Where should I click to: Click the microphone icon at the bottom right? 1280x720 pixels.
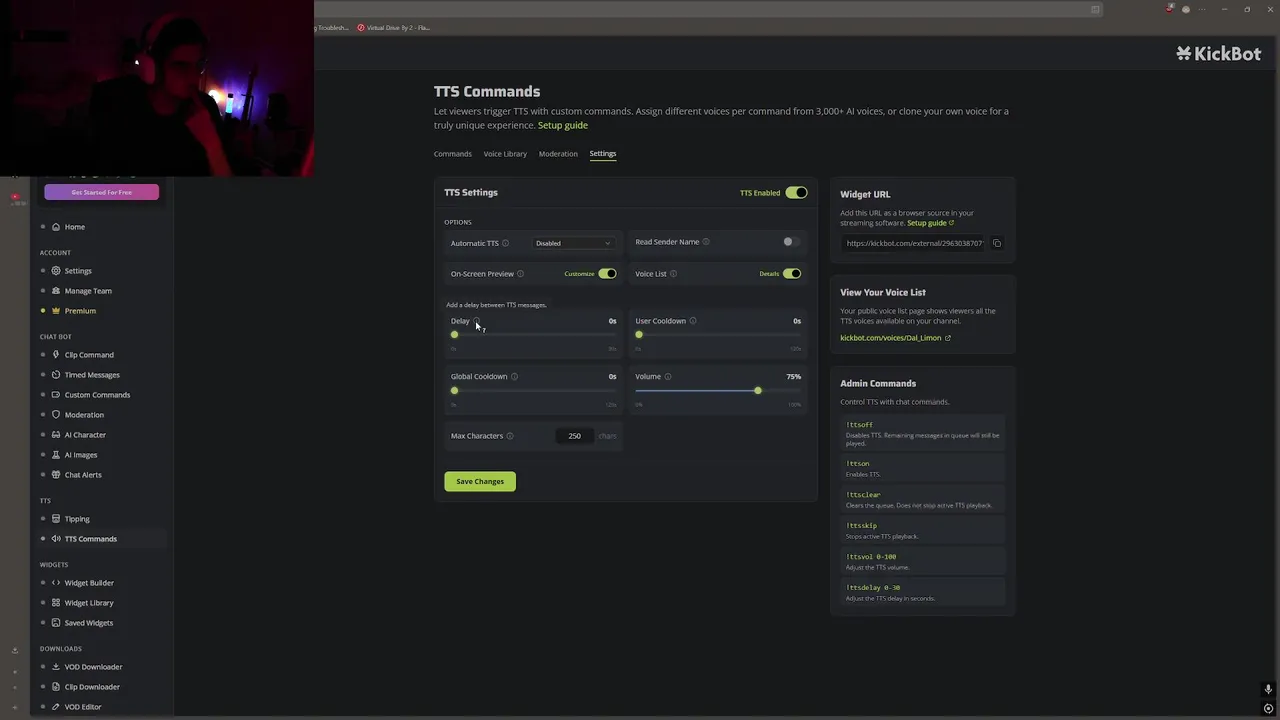point(1268,690)
